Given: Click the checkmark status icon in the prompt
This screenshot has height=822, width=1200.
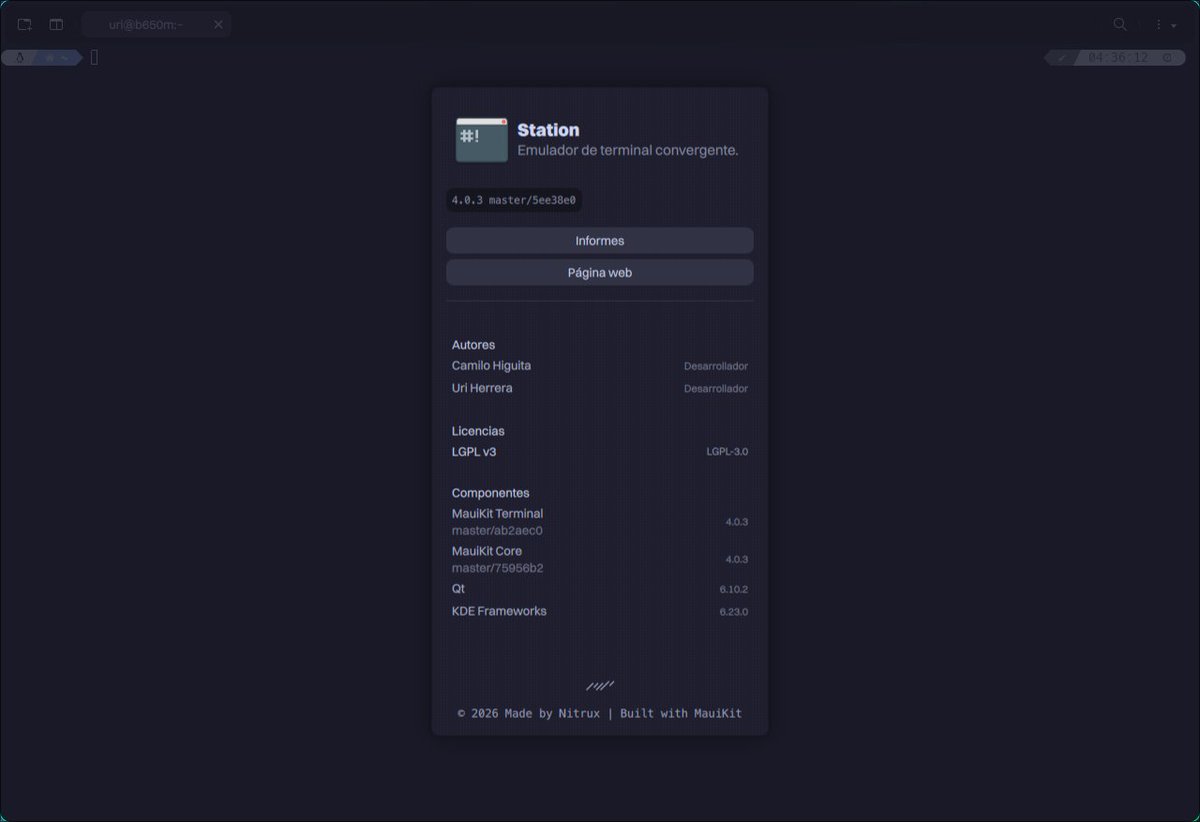Looking at the screenshot, I should (x=1062, y=58).
